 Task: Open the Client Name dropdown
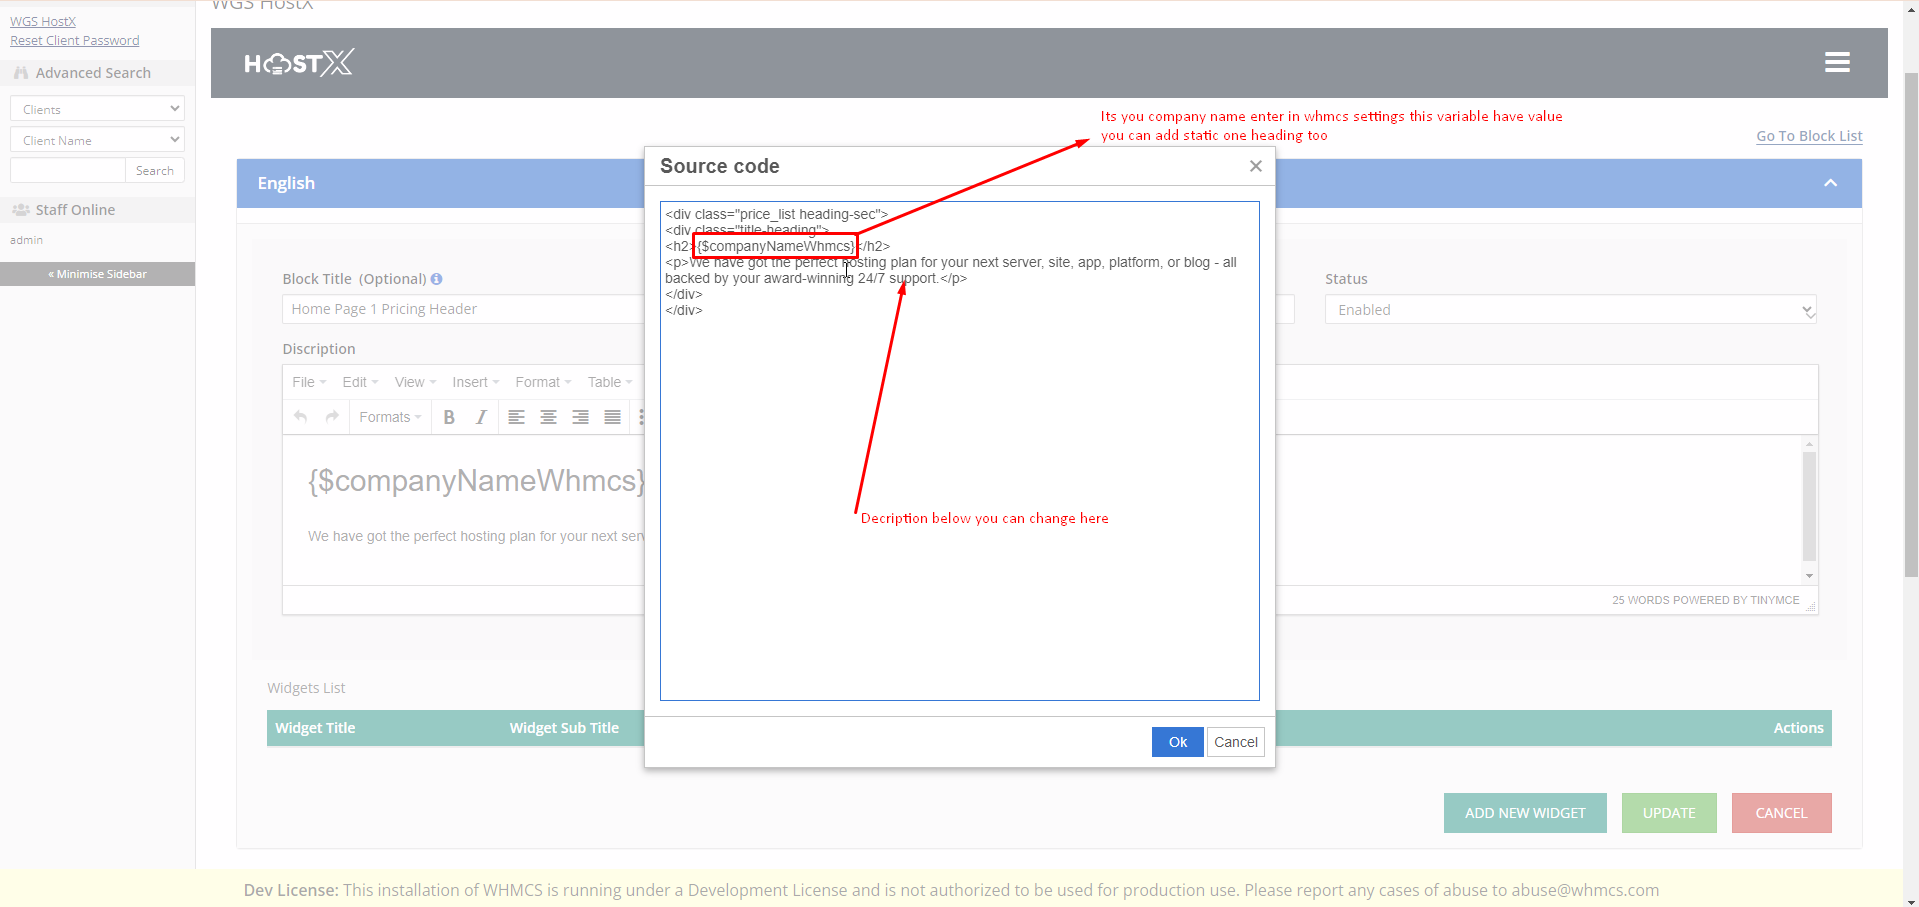(97, 140)
